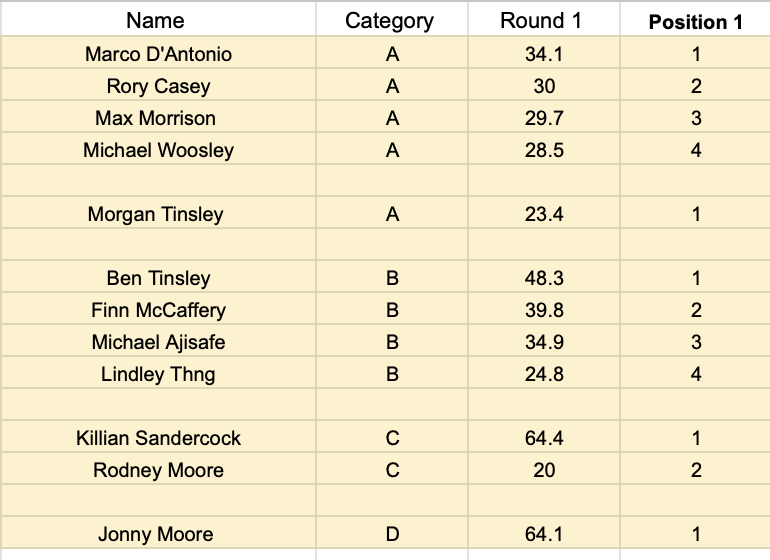Click the Finn McCaffery cell
This screenshot has width=770, height=560.
(x=158, y=308)
